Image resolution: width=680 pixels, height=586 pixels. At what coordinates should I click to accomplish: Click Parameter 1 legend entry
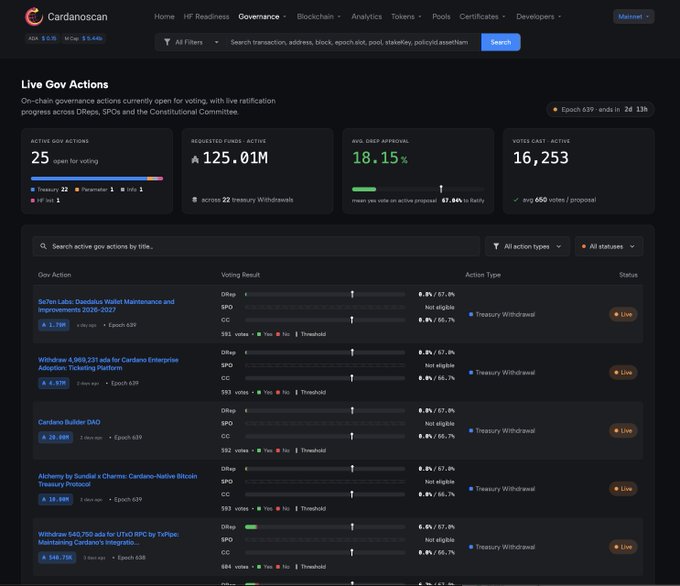(94, 190)
